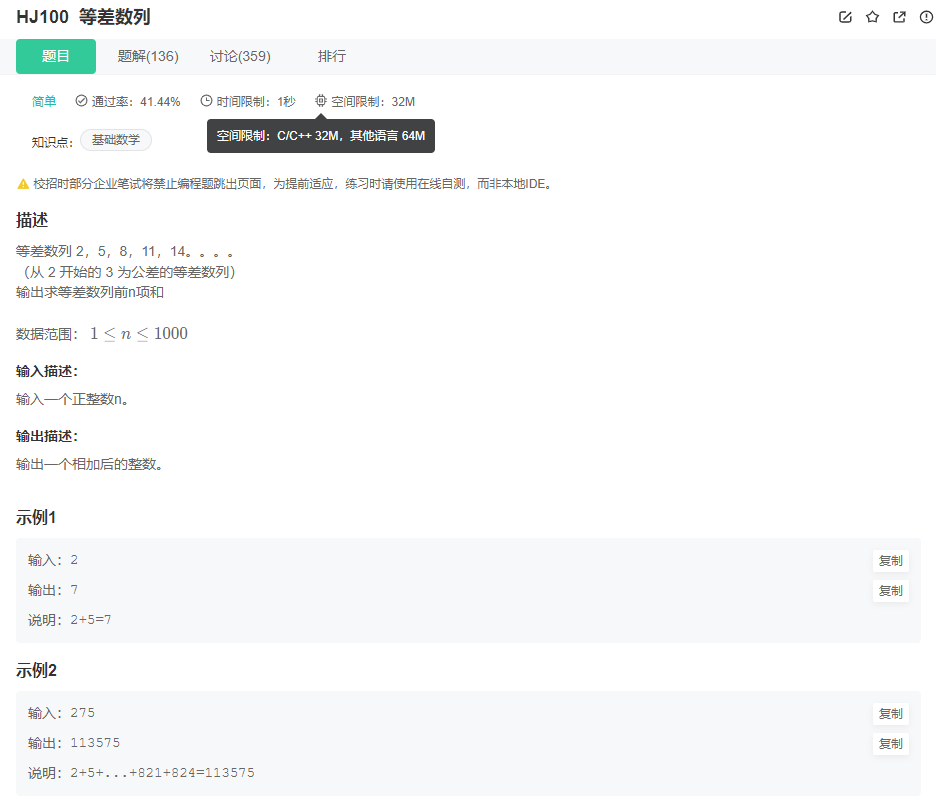936x803 pixels.
Task: Click the 示例2 heading
Action: click(36, 670)
